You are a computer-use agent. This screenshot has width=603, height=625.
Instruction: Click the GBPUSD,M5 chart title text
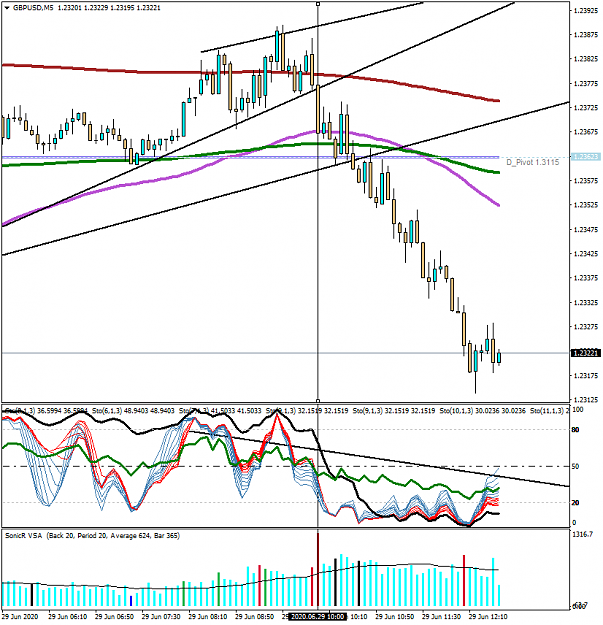[x=33, y=8]
